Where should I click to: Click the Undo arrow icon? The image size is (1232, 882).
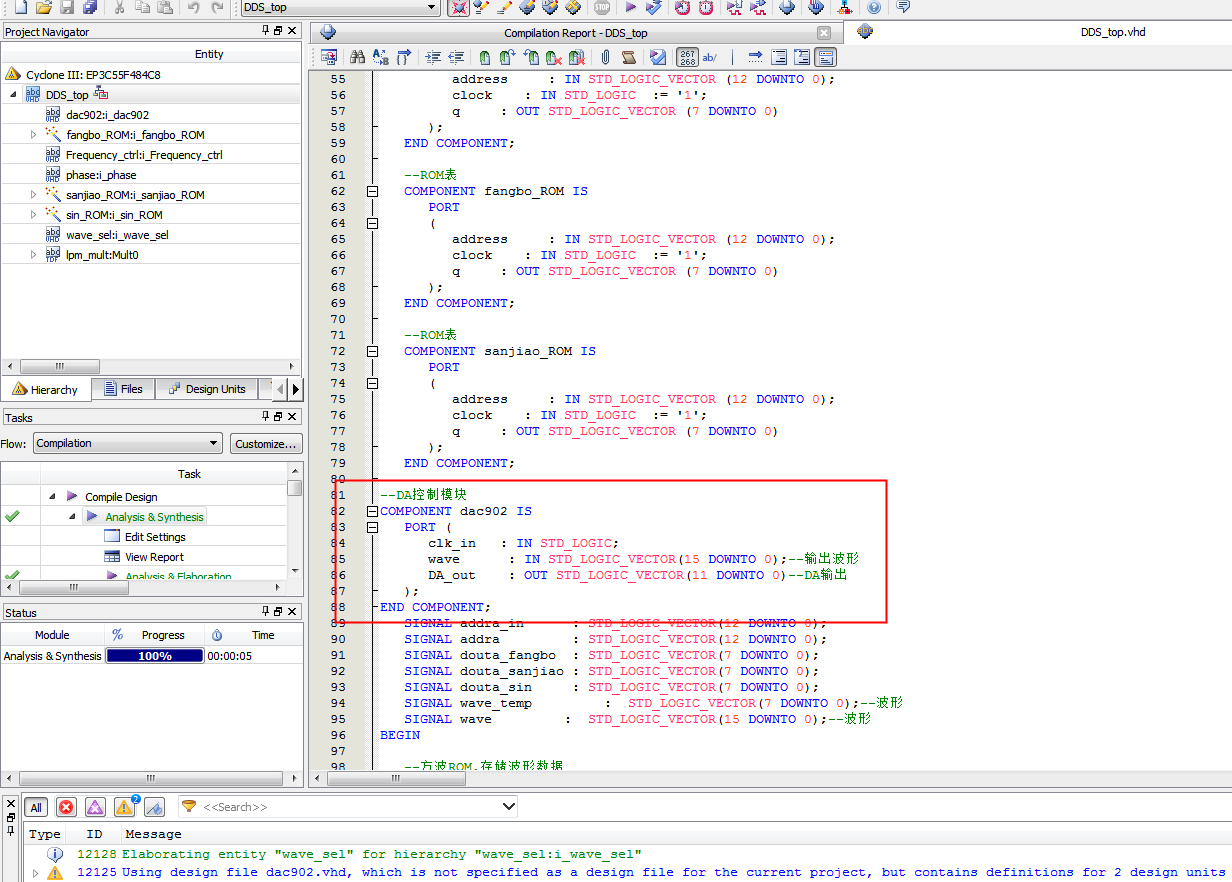point(194,7)
